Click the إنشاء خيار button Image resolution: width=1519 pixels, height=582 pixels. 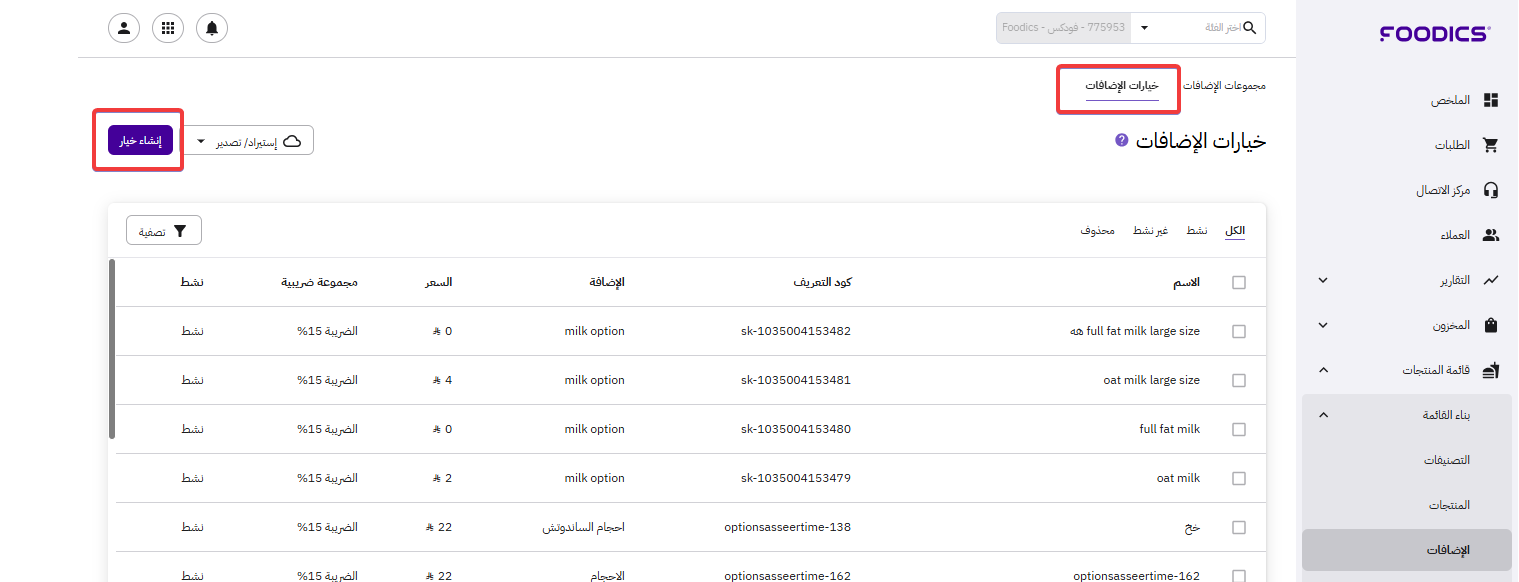coord(140,141)
